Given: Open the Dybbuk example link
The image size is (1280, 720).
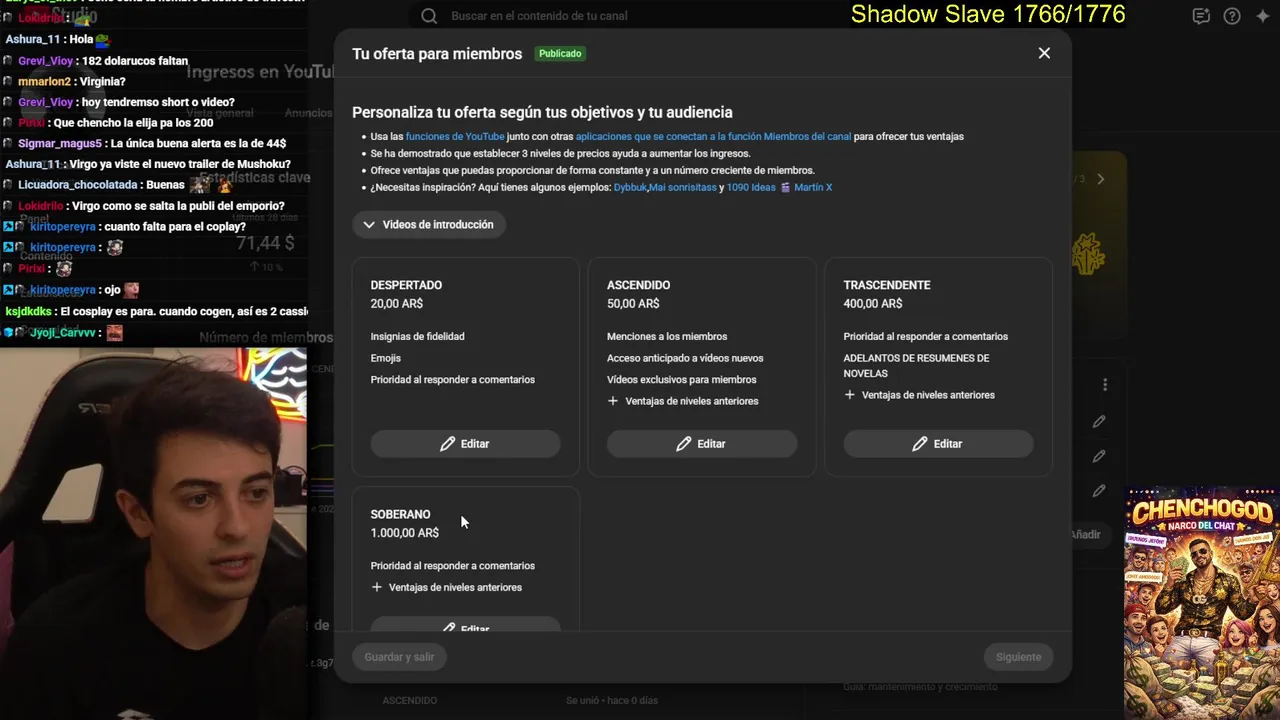Looking at the screenshot, I should click(x=630, y=187).
